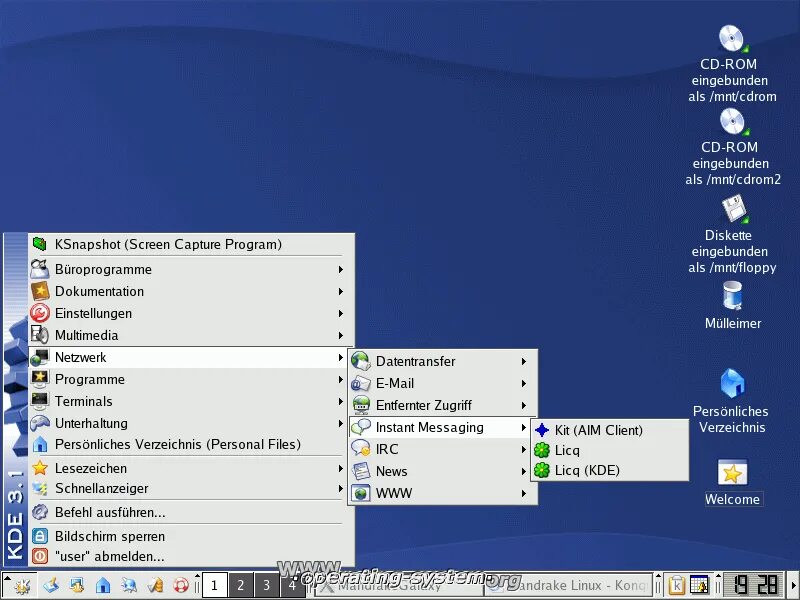
Task: Expand the Datentransfer submenu arrow
Action: (523, 361)
